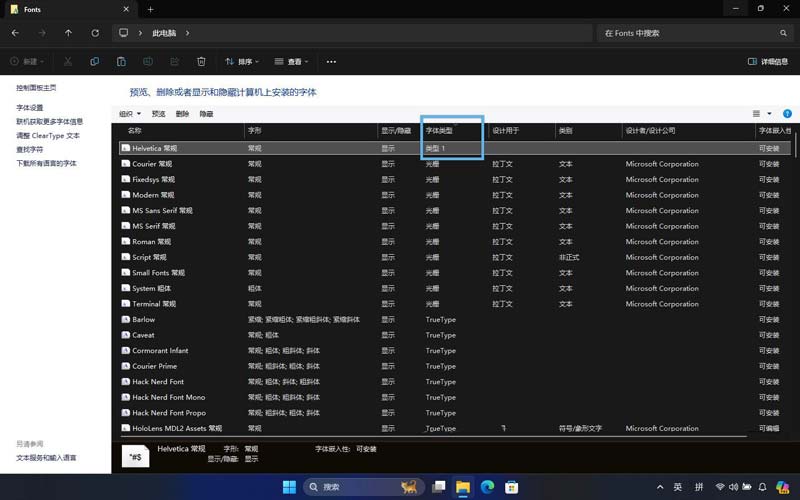This screenshot has height=500, width=800.
Task: Click the delete trash can icon
Action: pos(201,62)
